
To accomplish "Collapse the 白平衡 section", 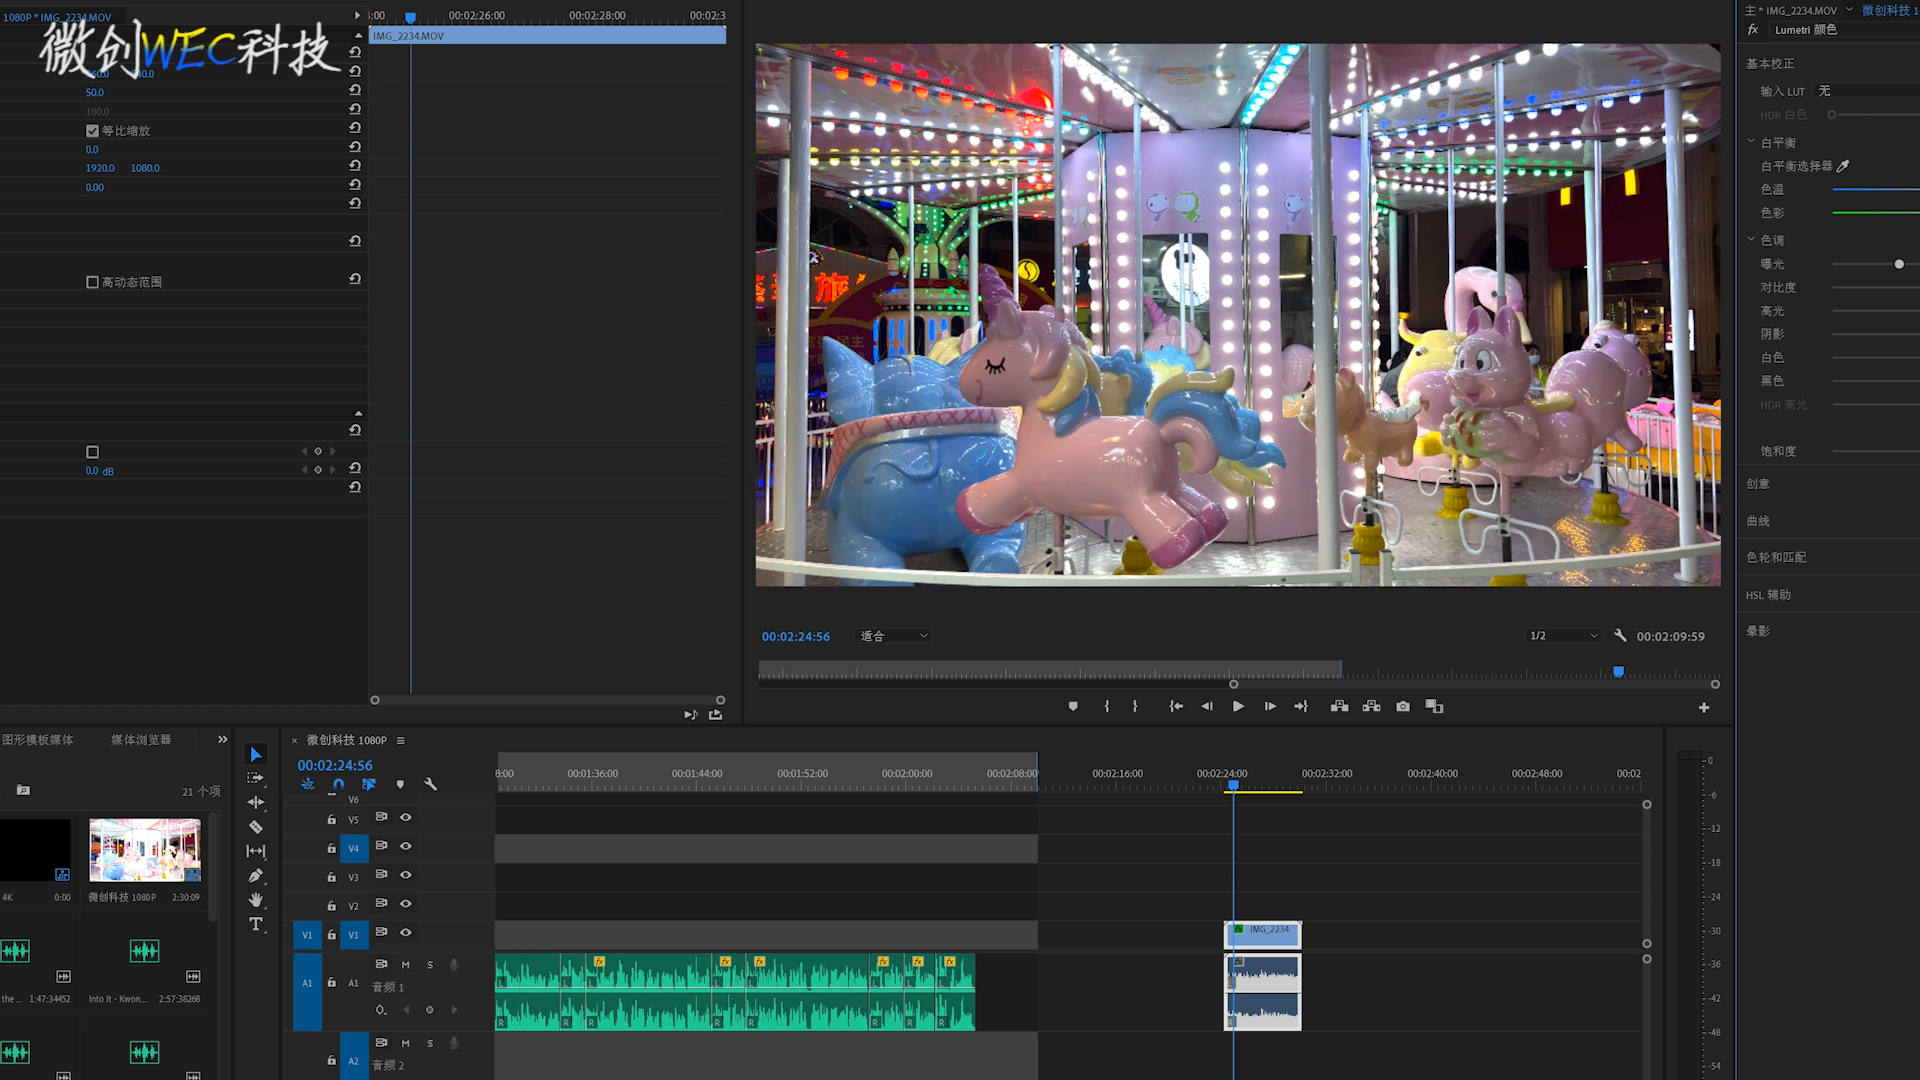I will click(x=1751, y=142).
